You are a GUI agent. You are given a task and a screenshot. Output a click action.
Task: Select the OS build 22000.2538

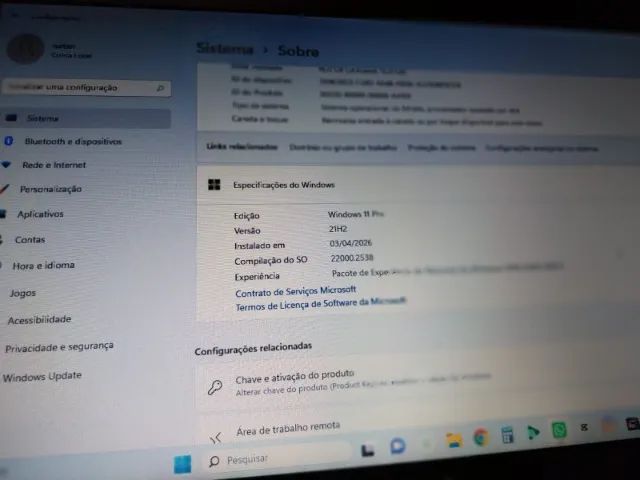click(352, 258)
